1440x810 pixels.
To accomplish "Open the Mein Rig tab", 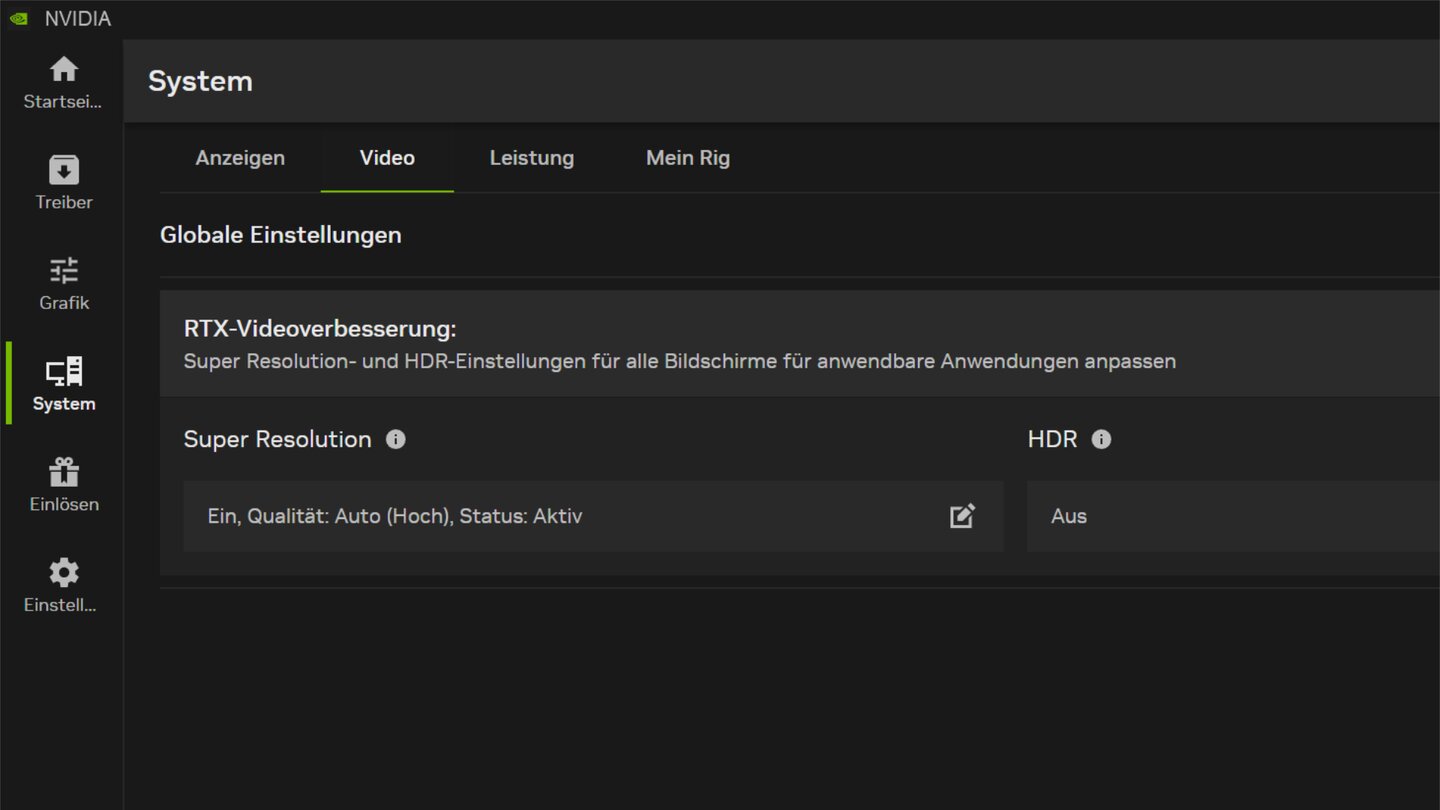I will (x=688, y=158).
